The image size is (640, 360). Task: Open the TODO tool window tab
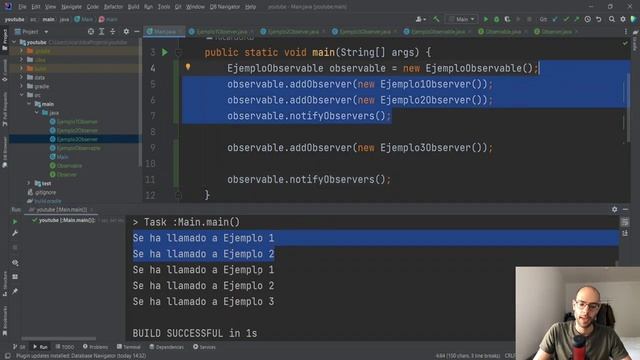coord(65,347)
